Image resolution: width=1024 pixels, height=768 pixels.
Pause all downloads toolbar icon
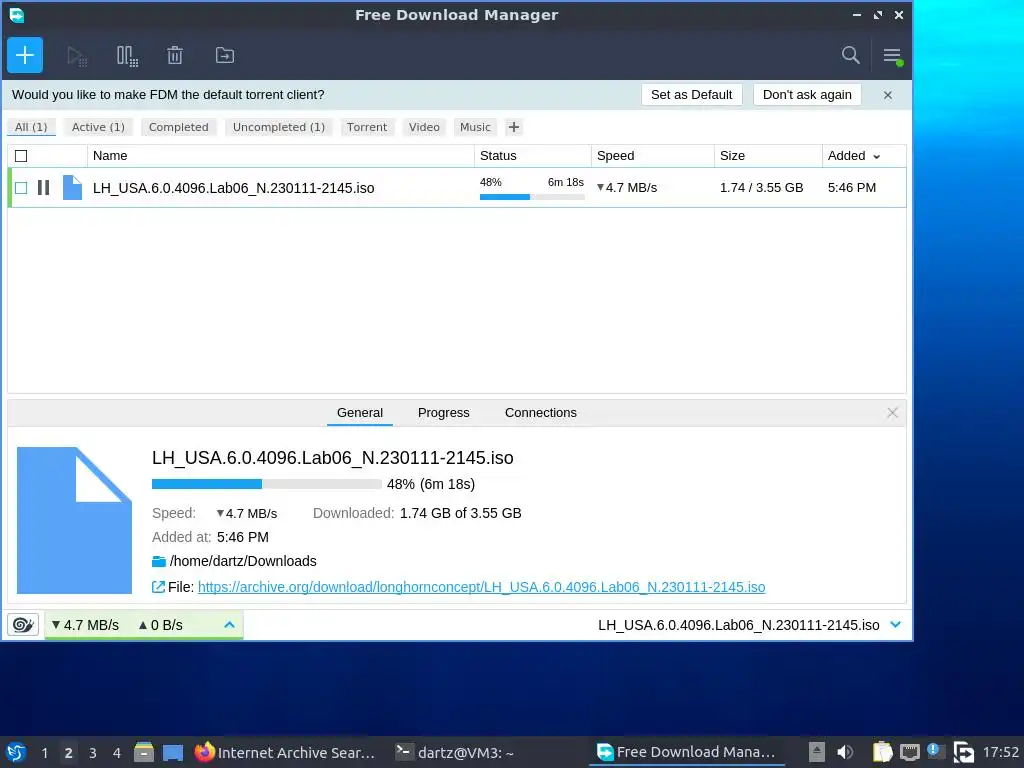coord(127,56)
